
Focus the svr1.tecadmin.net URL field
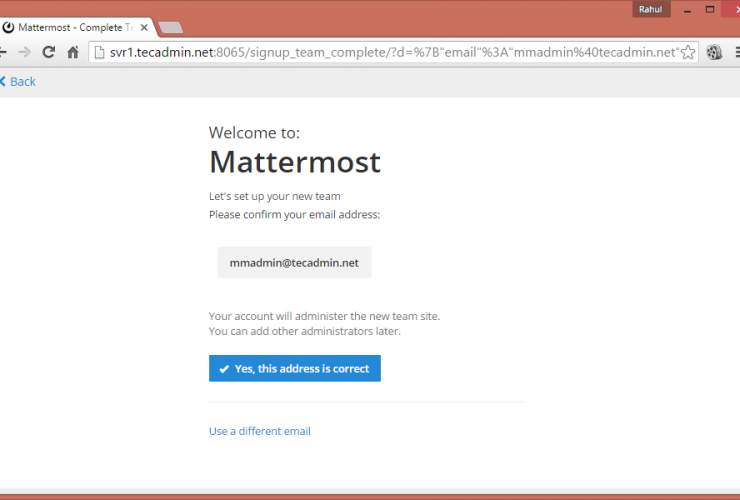tap(390, 52)
